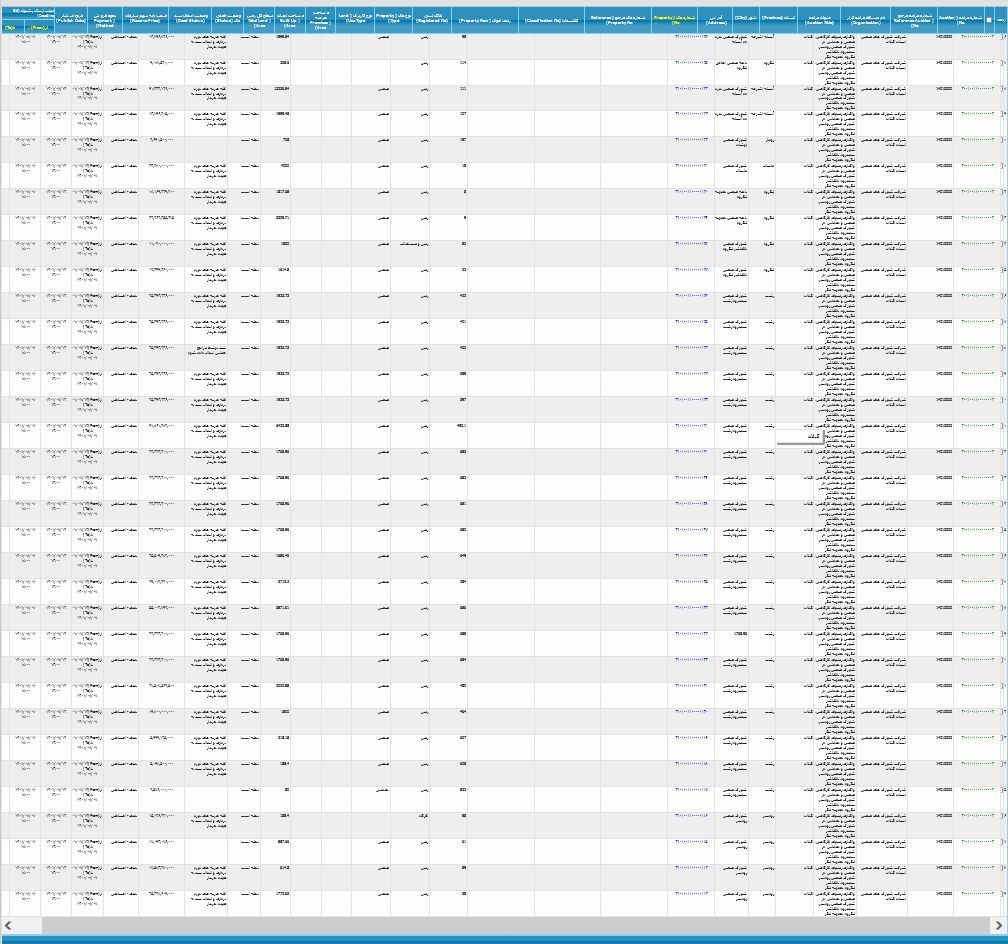Image resolution: width=1008 pixels, height=944 pixels.
Task: Click the Province column header
Action: click(x=778, y=20)
